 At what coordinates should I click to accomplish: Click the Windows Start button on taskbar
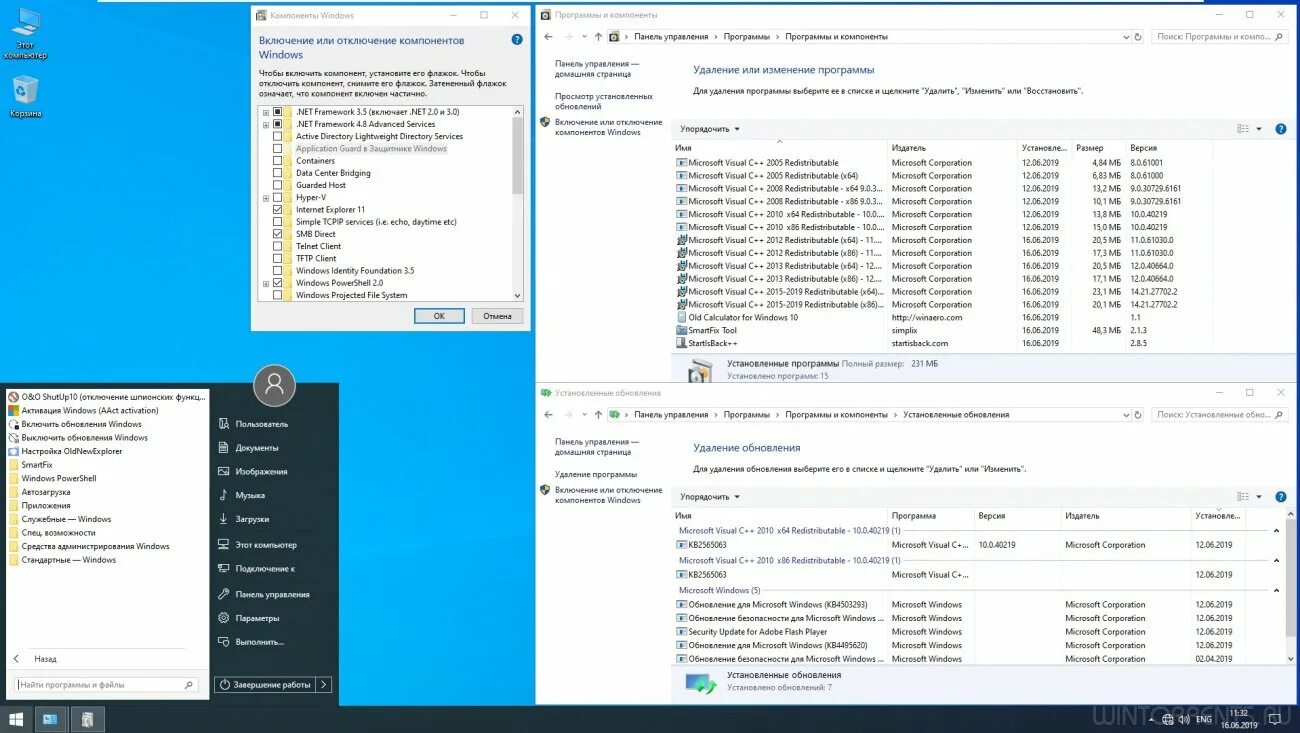coord(16,719)
